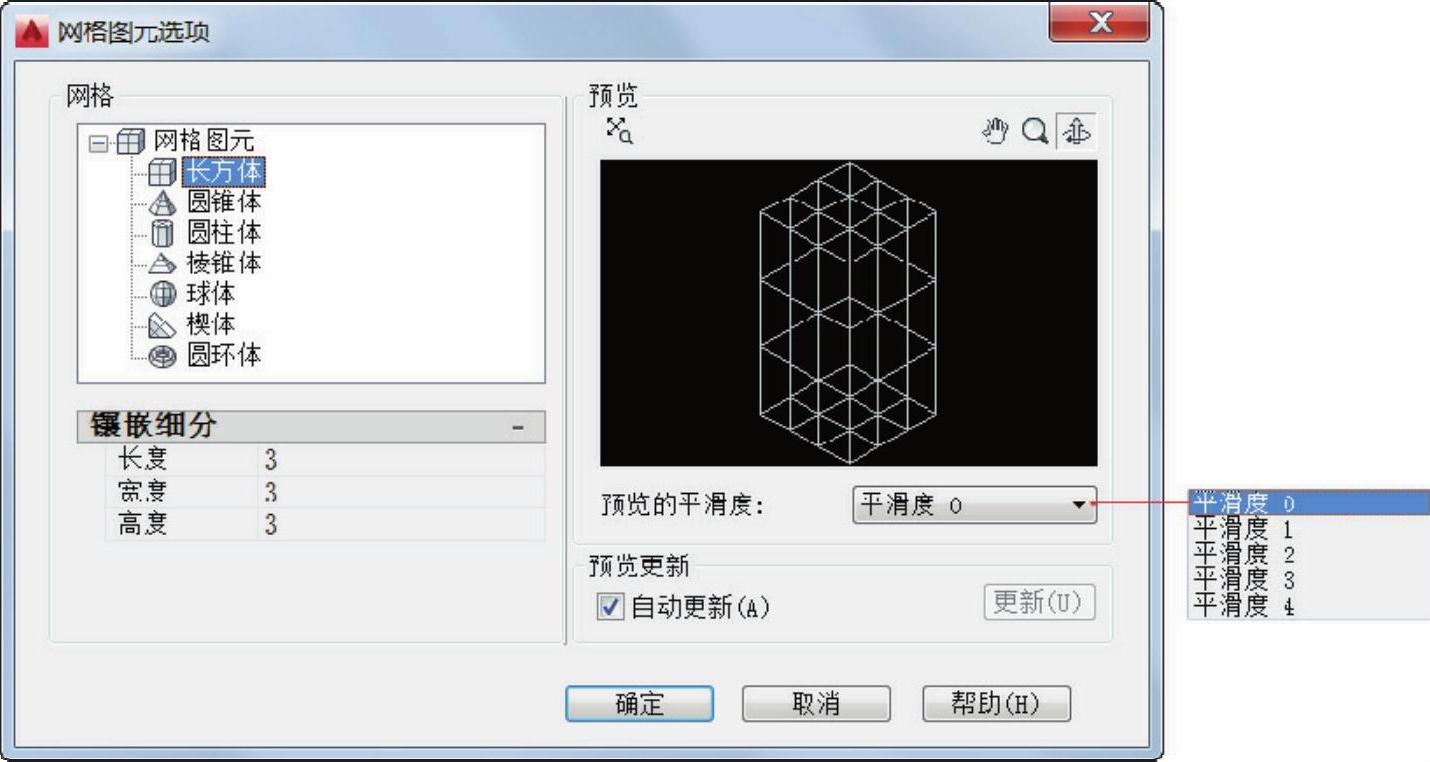Click the 帮助(H) button
This screenshot has height=762, width=1430.
click(x=996, y=704)
